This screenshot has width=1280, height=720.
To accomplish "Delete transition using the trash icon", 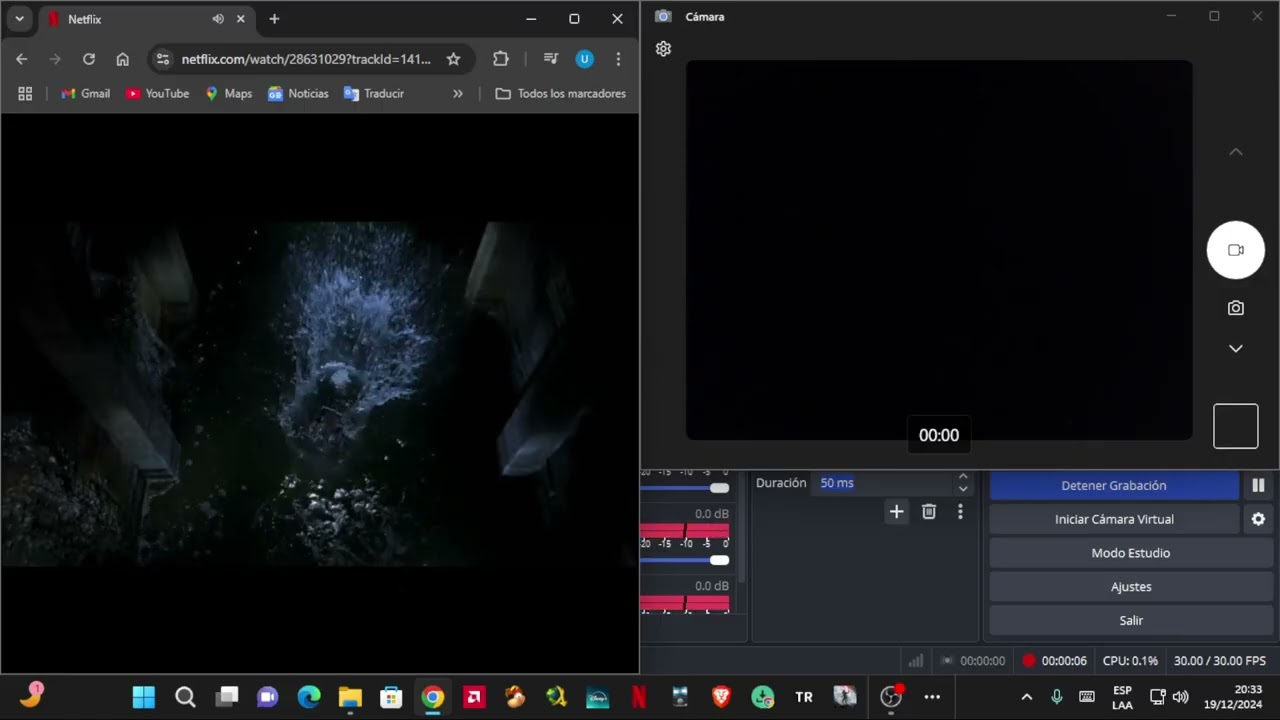I will (x=929, y=512).
